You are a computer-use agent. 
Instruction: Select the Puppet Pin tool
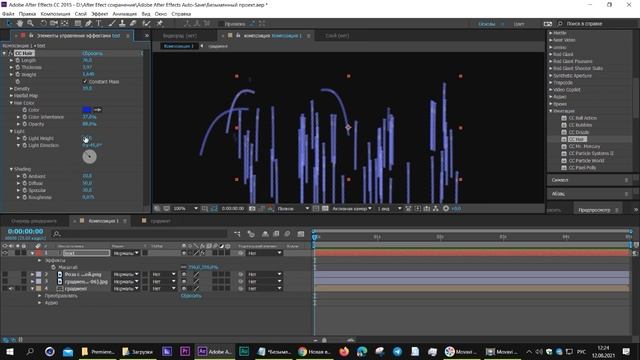[160, 24]
